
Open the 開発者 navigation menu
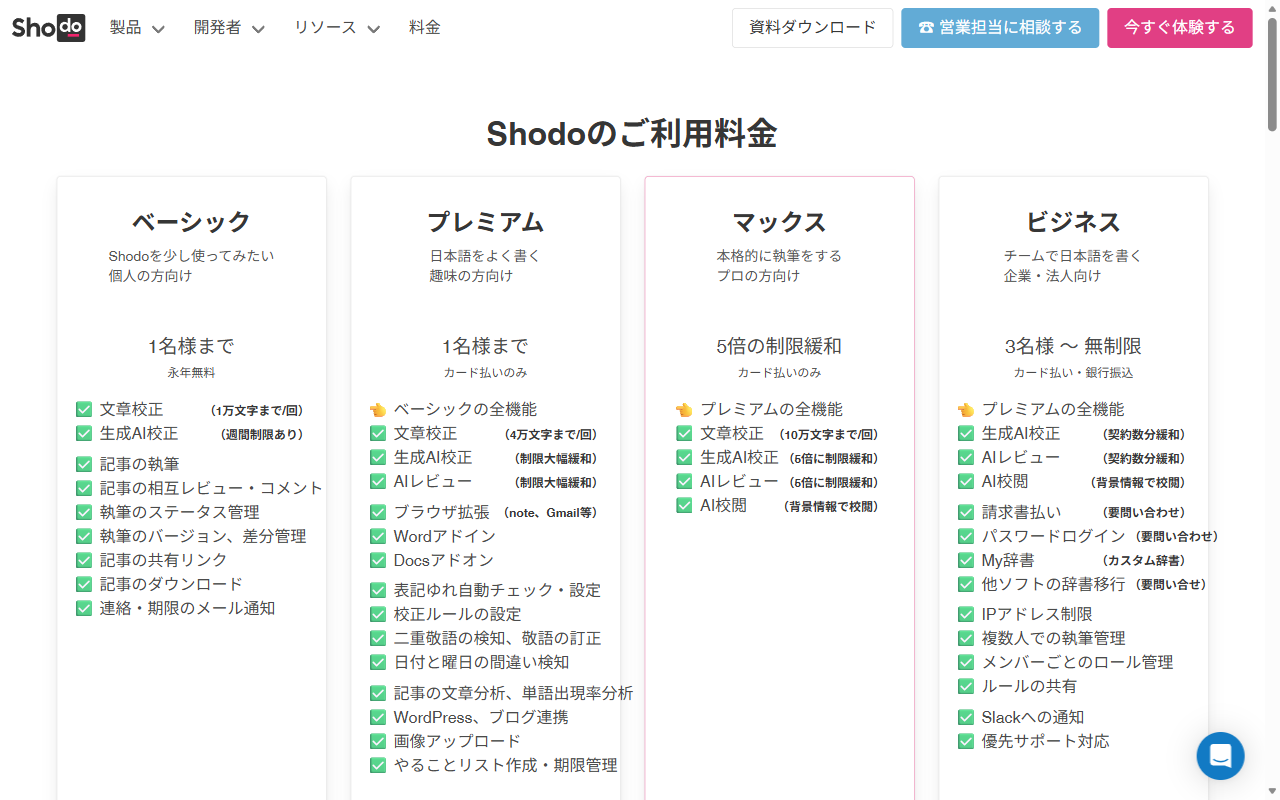click(x=229, y=28)
